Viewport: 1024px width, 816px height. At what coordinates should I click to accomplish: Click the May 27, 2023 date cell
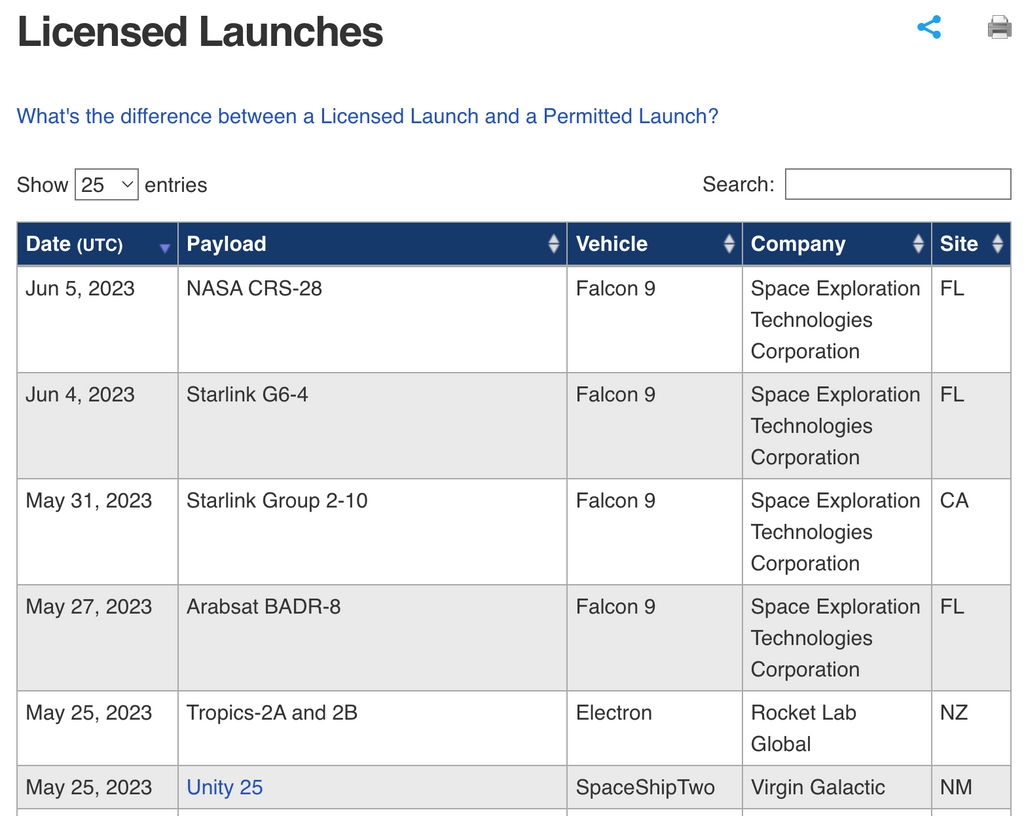(x=97, y=638)
